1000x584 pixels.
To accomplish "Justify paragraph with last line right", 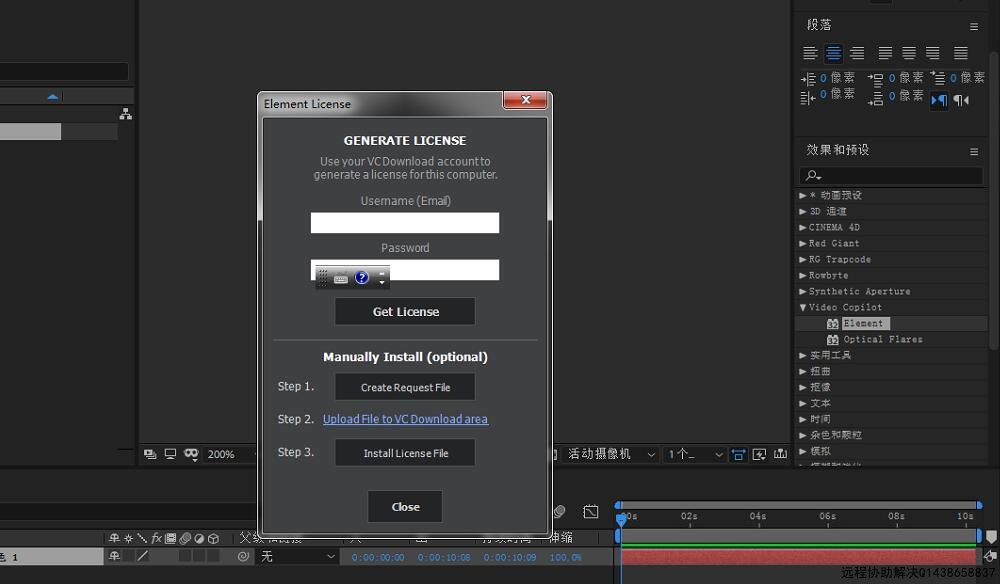I will [932, 53].
